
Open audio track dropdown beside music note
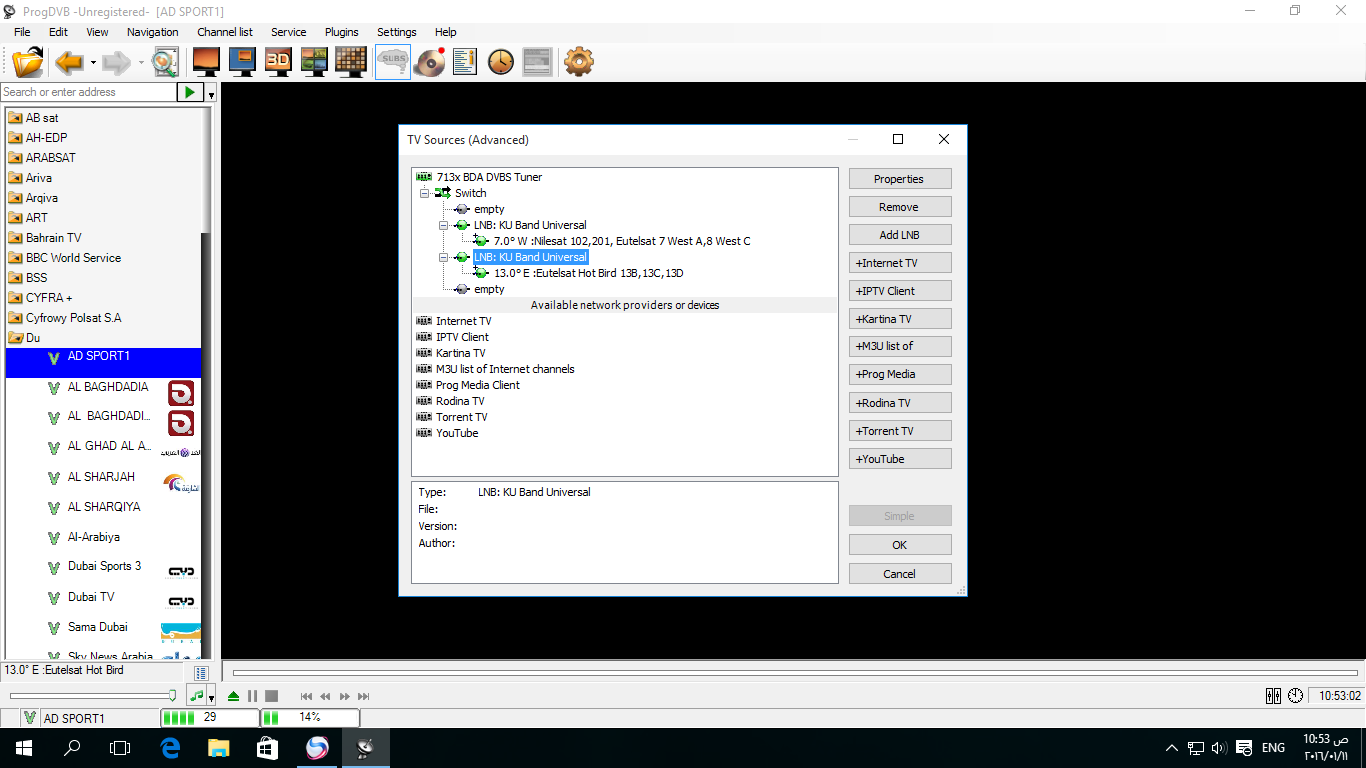pos(211,697)
